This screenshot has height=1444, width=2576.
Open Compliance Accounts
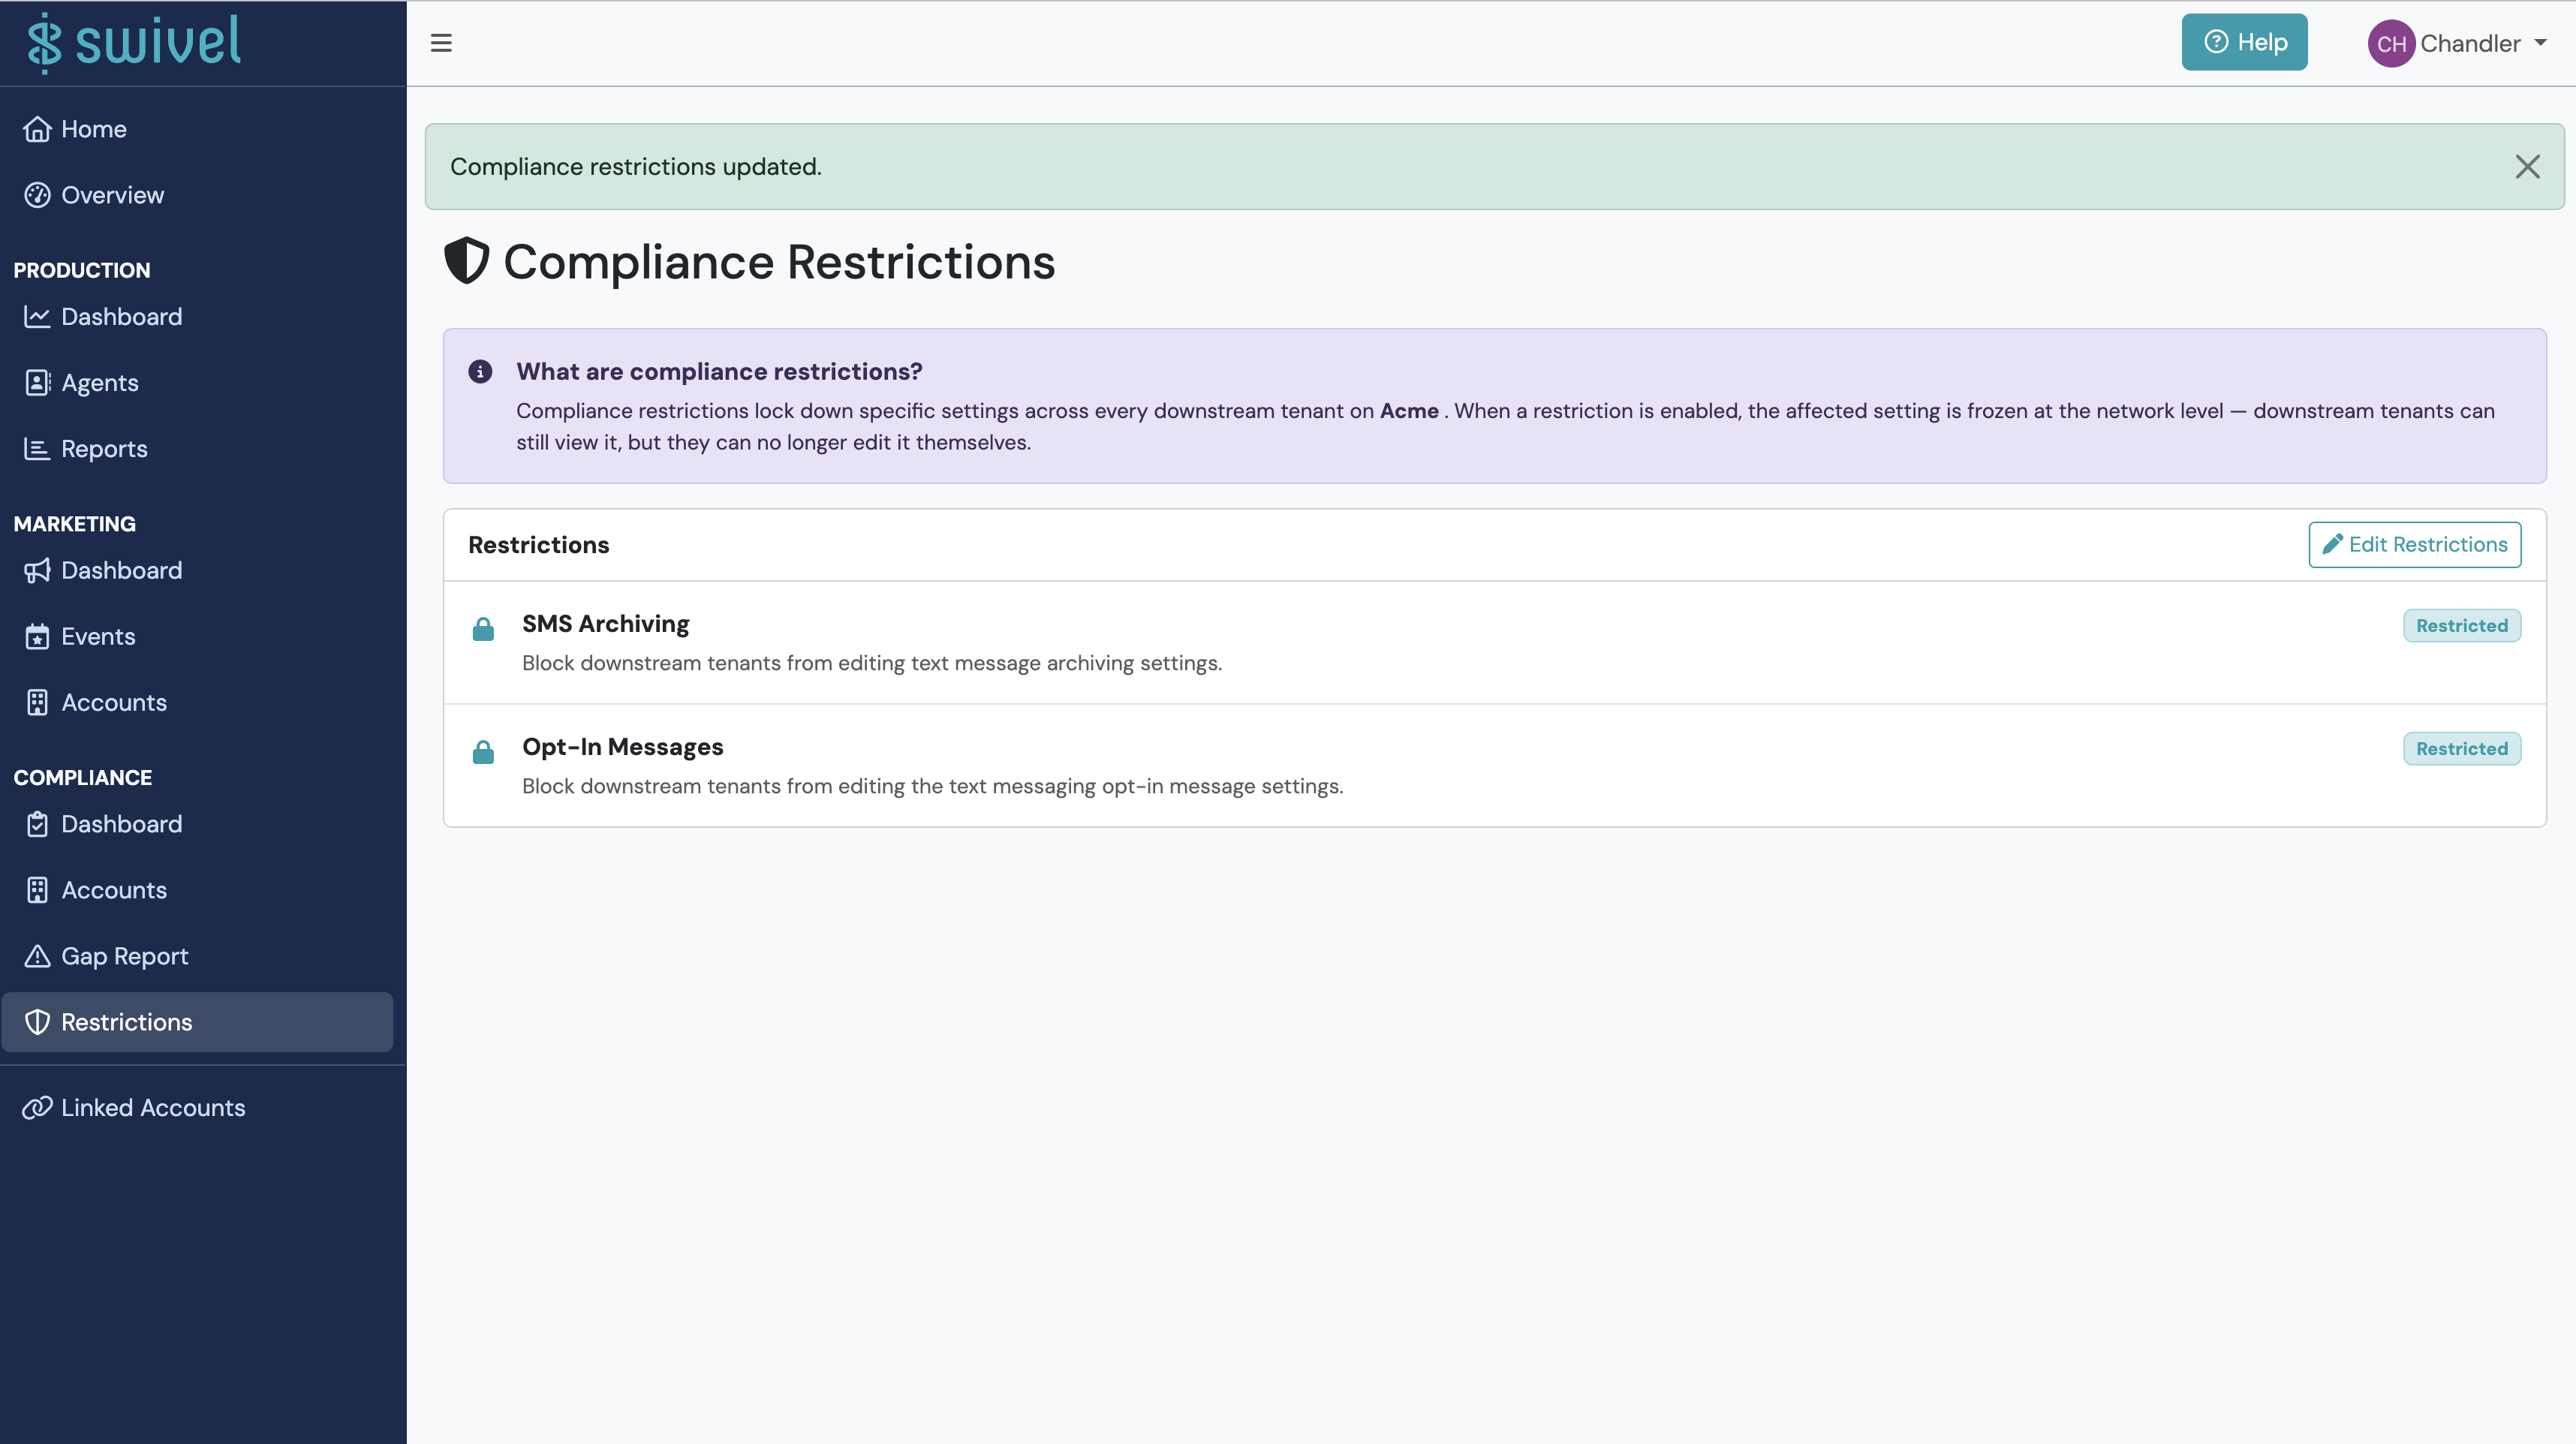point(197,890)
